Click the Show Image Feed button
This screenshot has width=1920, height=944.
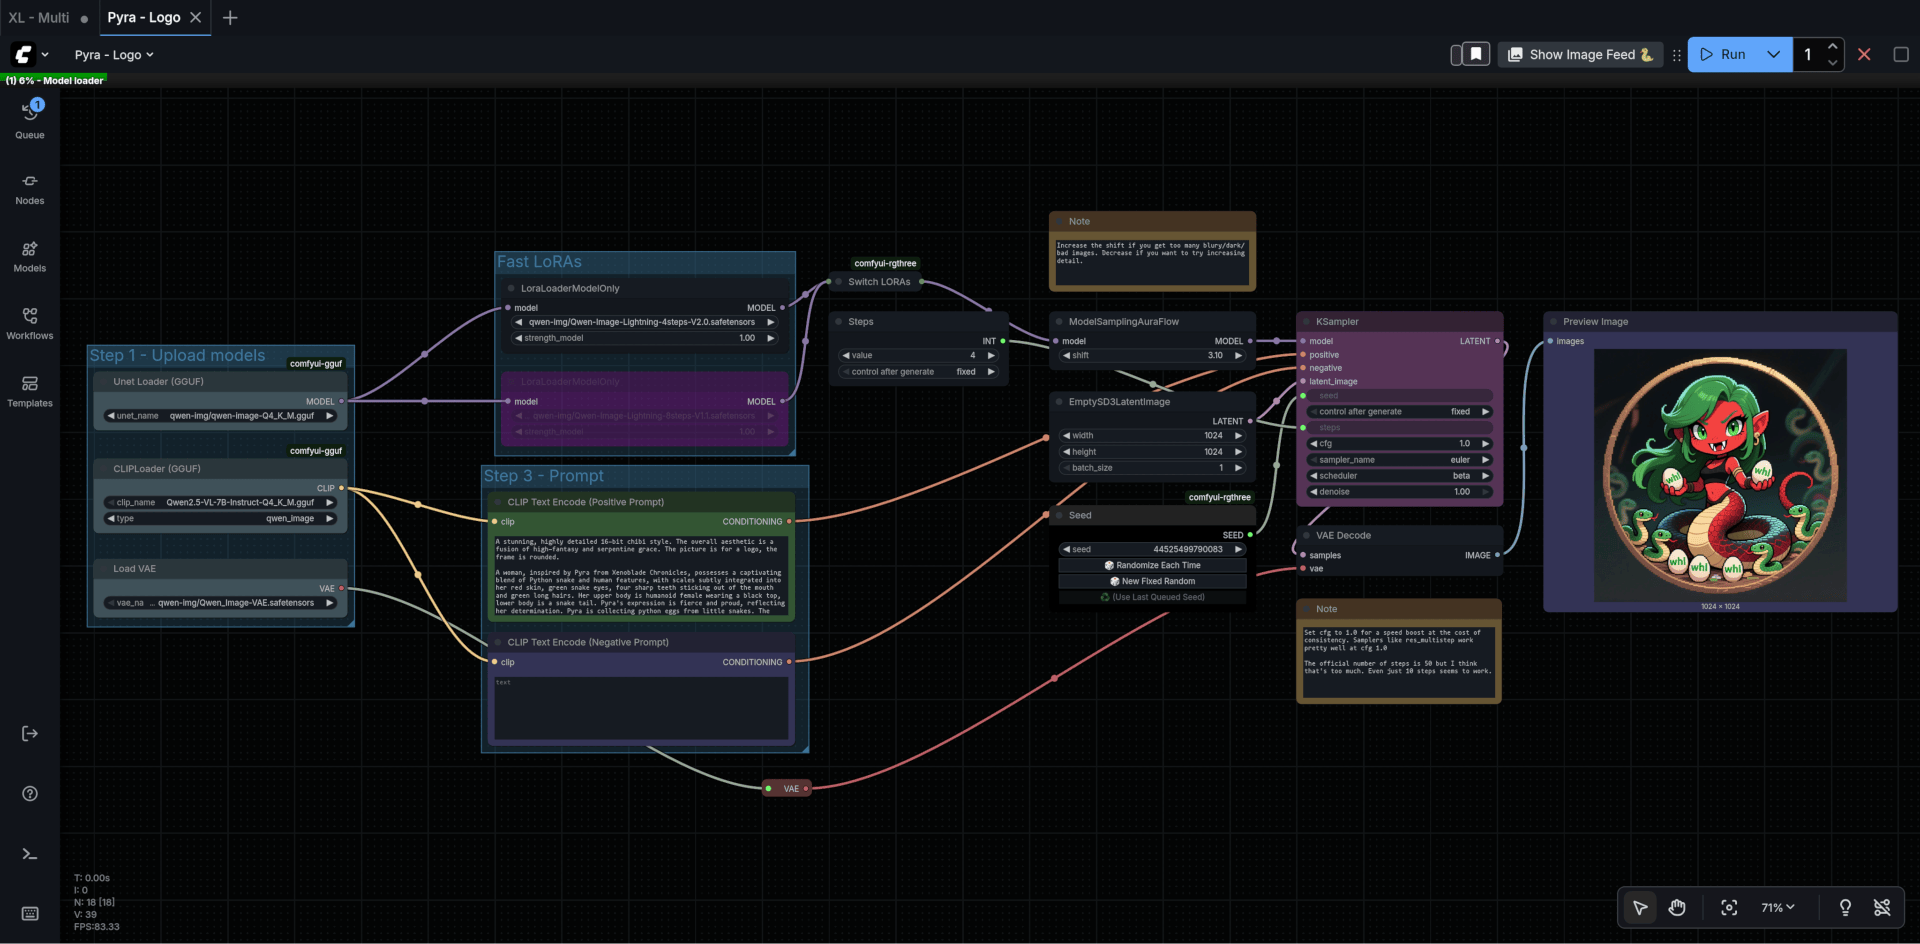1580,55
